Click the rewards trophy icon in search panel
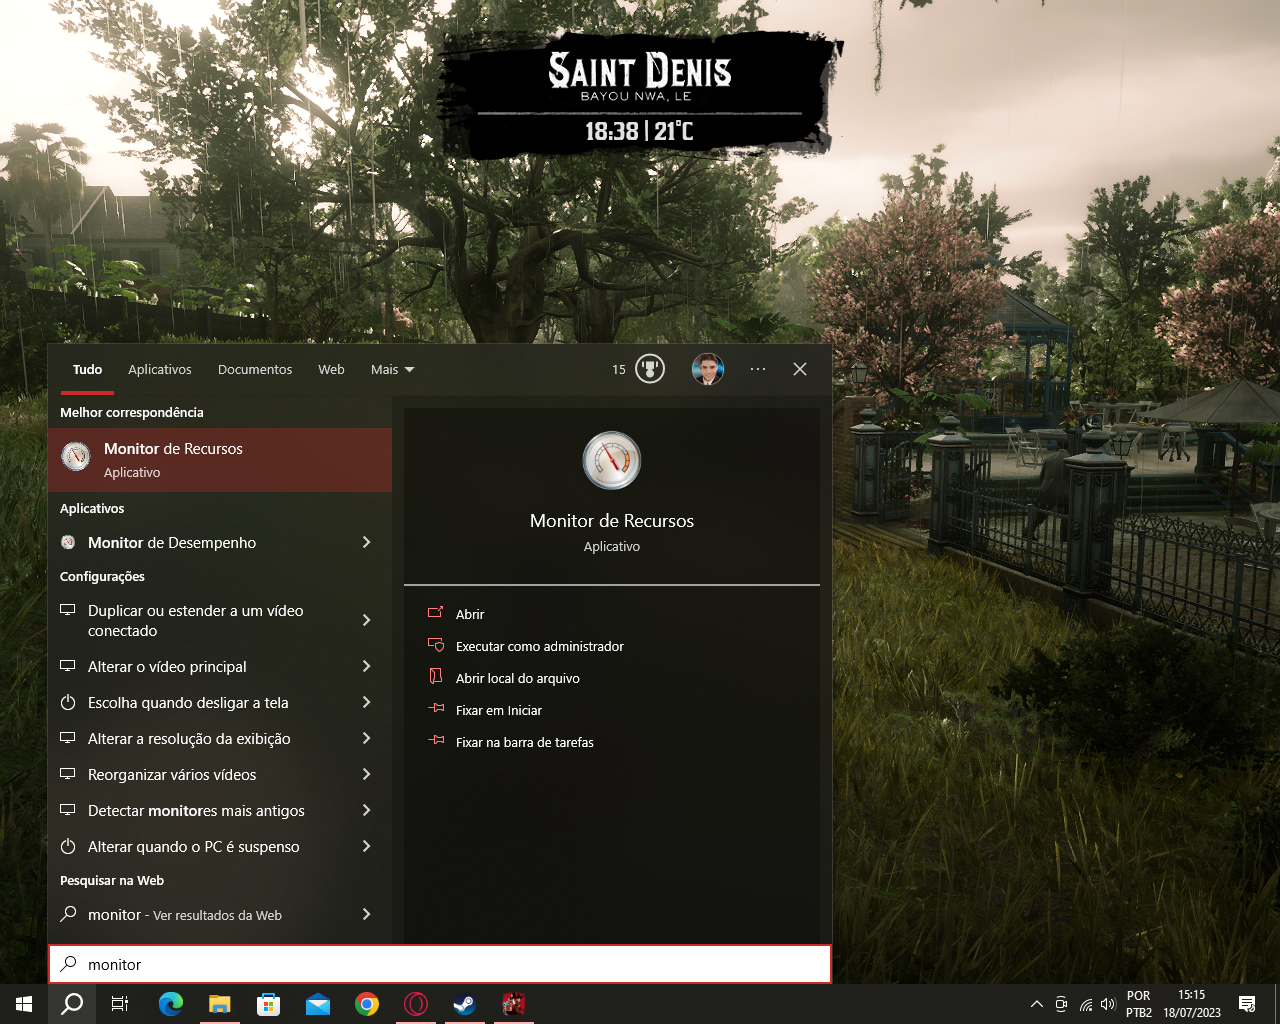 (650, 369)
